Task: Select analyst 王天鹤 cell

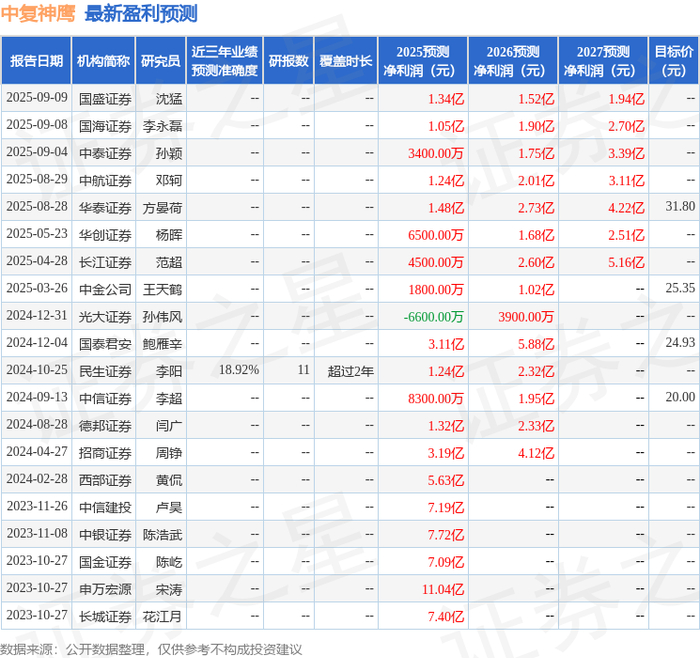Action: 162,289
